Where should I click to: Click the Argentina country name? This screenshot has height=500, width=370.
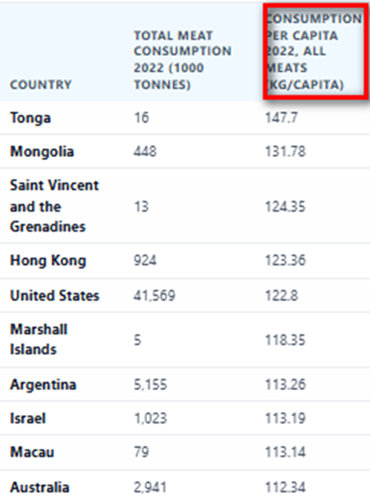(x=43, y=385)
